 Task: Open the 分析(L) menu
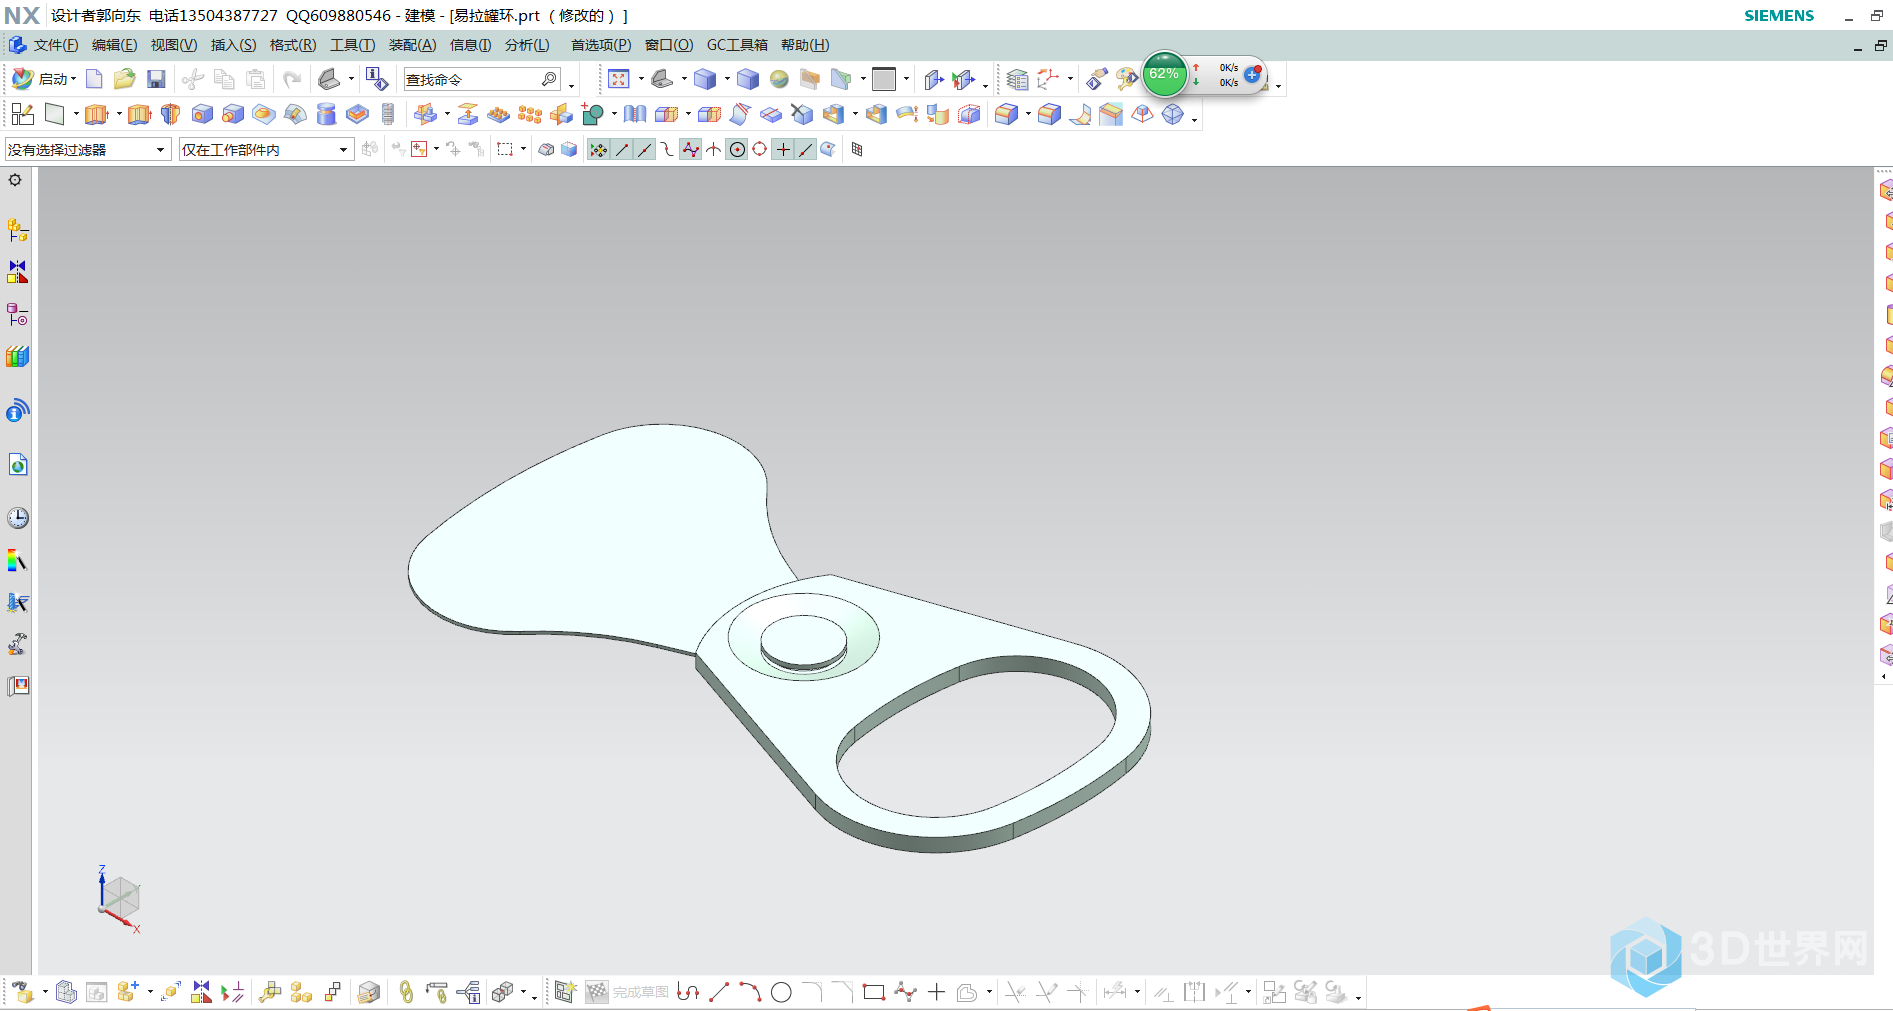527,45
